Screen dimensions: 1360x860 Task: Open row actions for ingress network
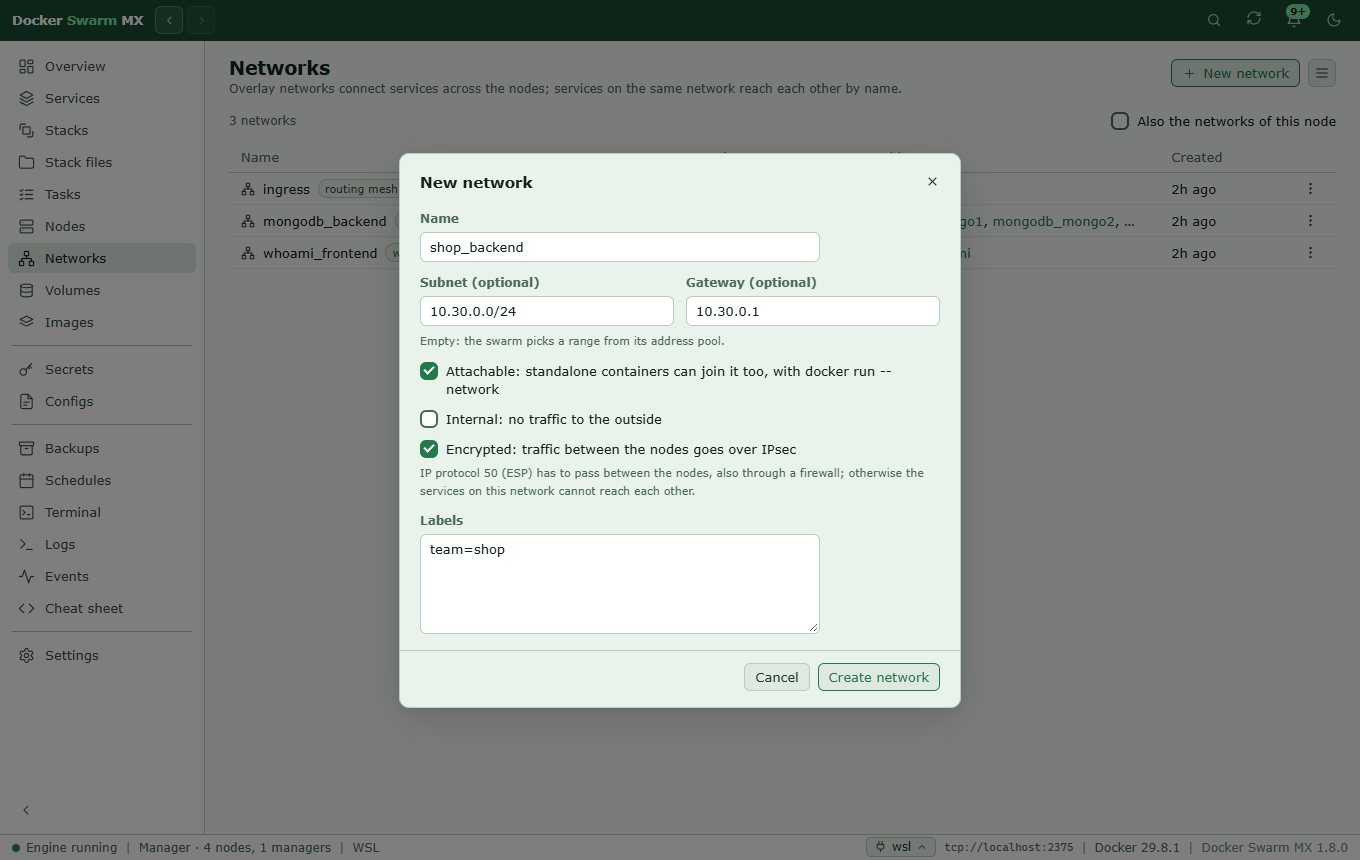point(1310,189)
